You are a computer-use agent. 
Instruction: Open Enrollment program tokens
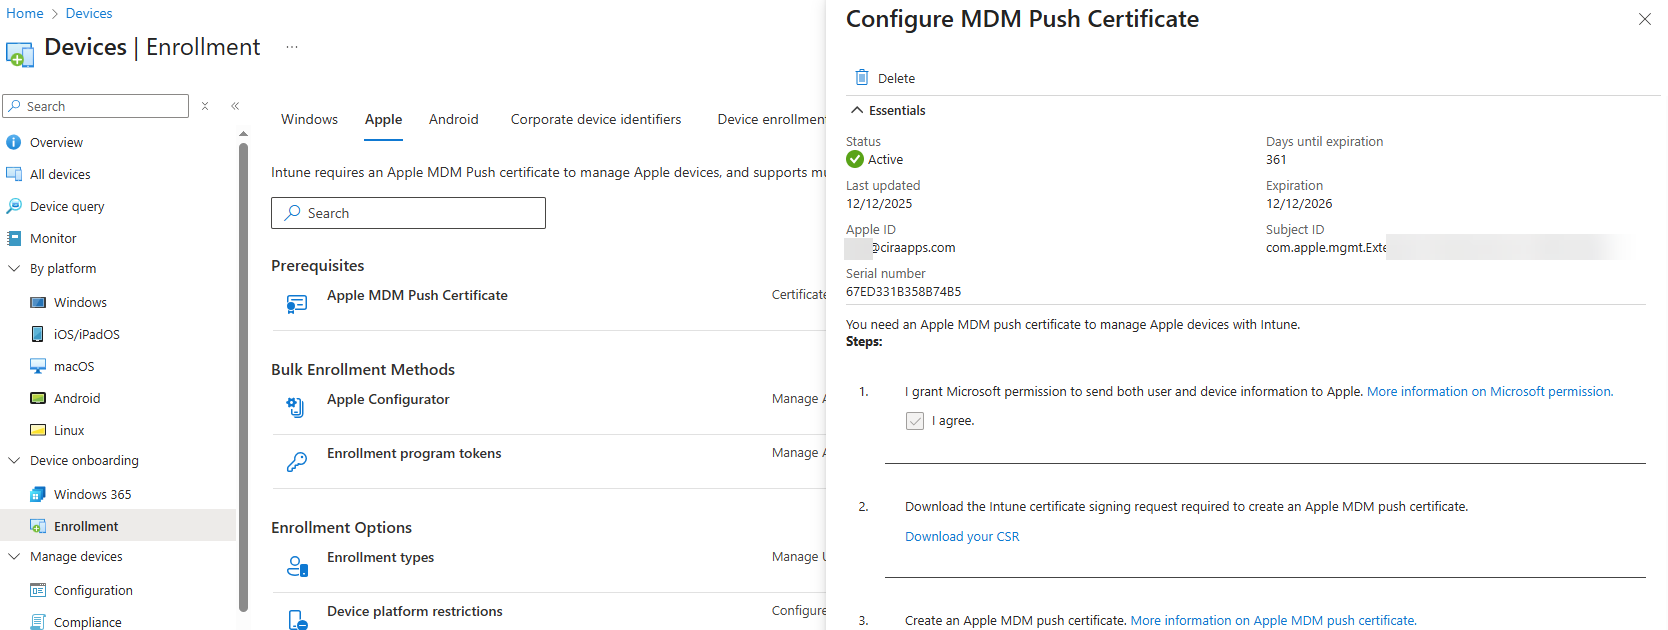click(414, 453)
